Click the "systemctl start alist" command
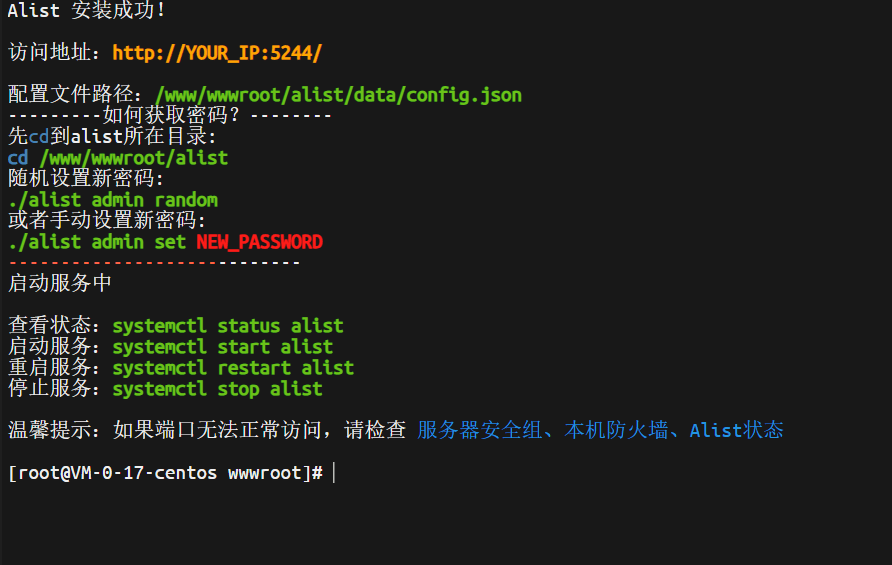The height and width of the screenshot is (565, 892). (222, 347)
